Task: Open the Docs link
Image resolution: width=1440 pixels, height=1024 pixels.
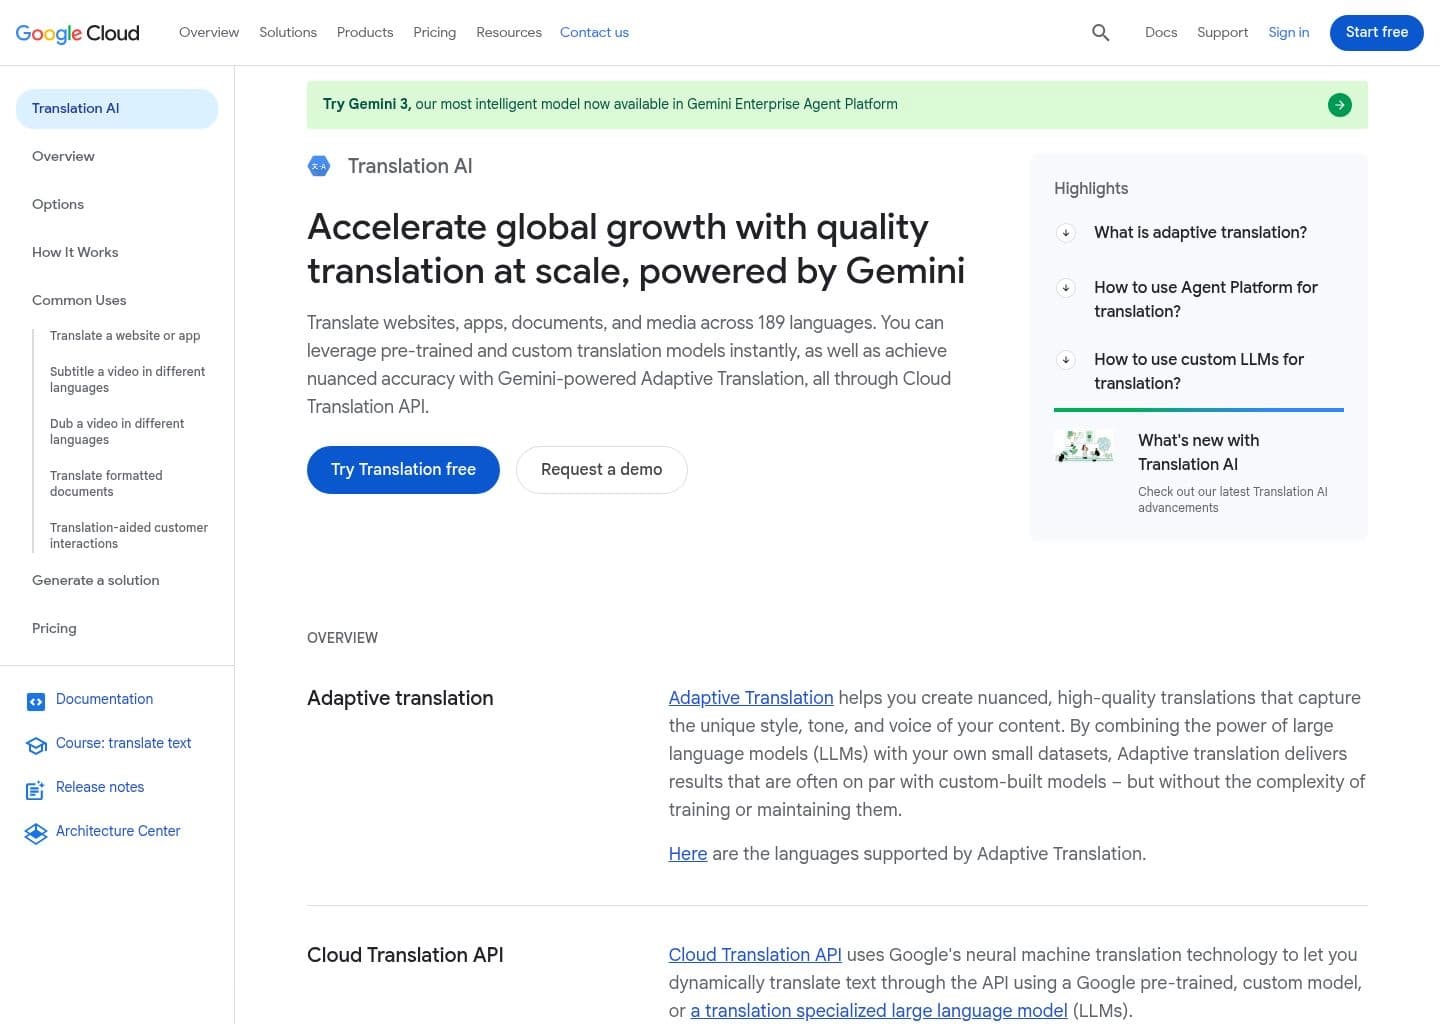Action: (1161, 32)
